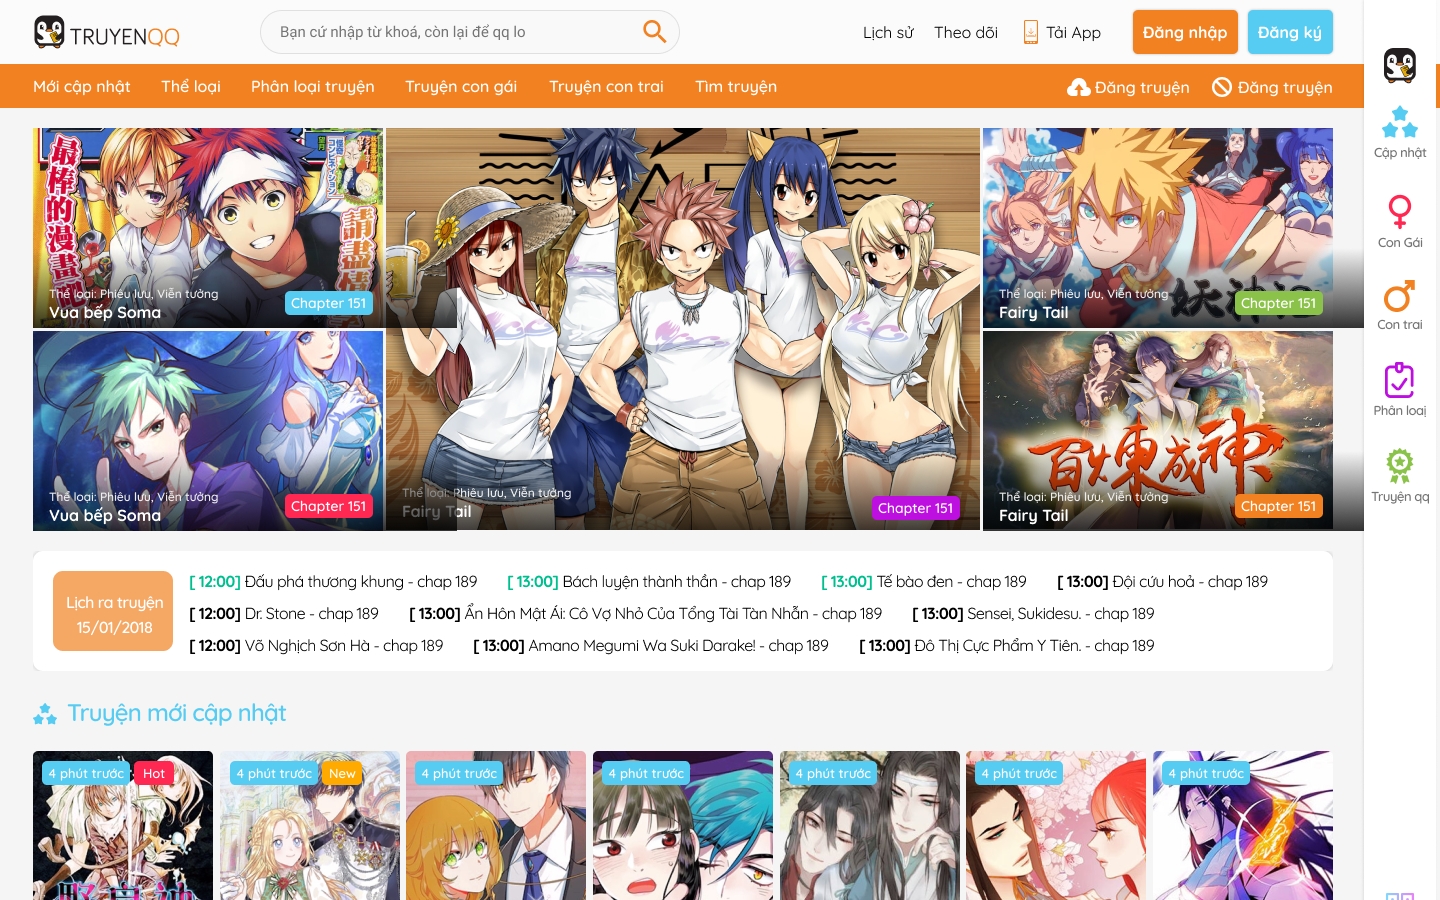
Task: Click the circle-slash icon beside Đăng truyện
Action: [1221, 87]
